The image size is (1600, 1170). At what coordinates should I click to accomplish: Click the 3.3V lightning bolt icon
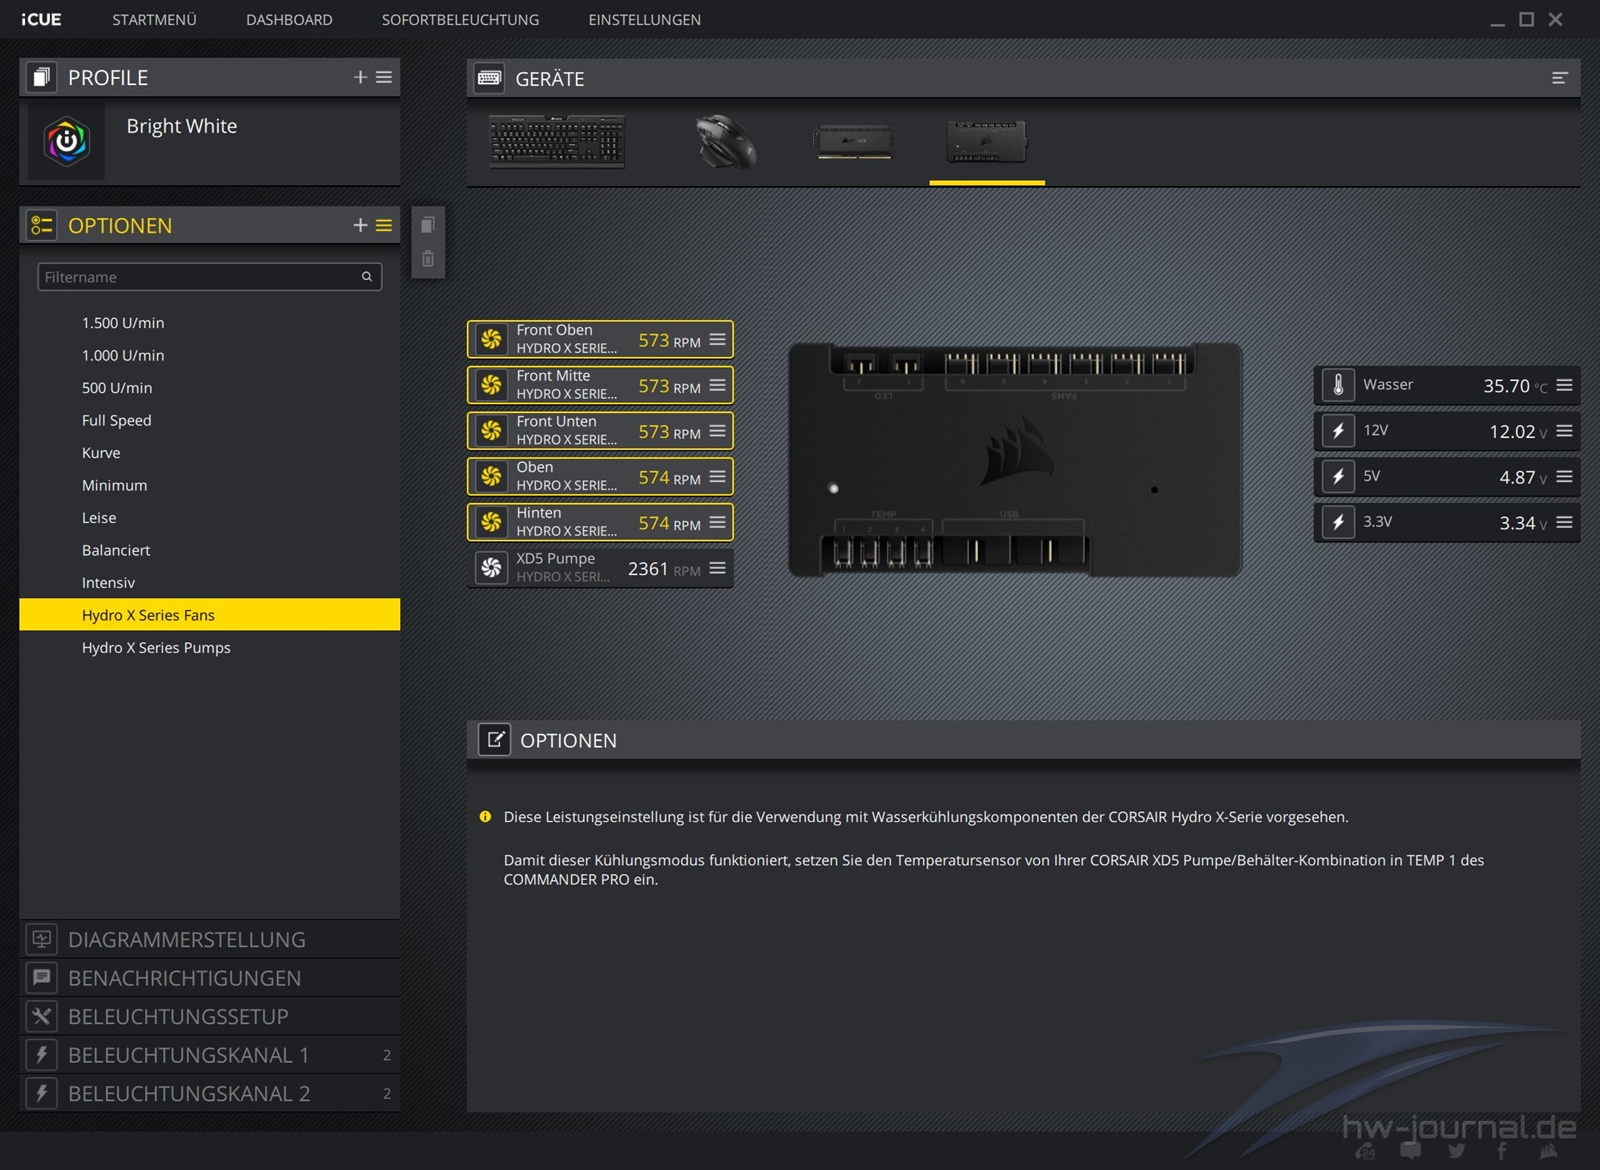[1338, 522]
